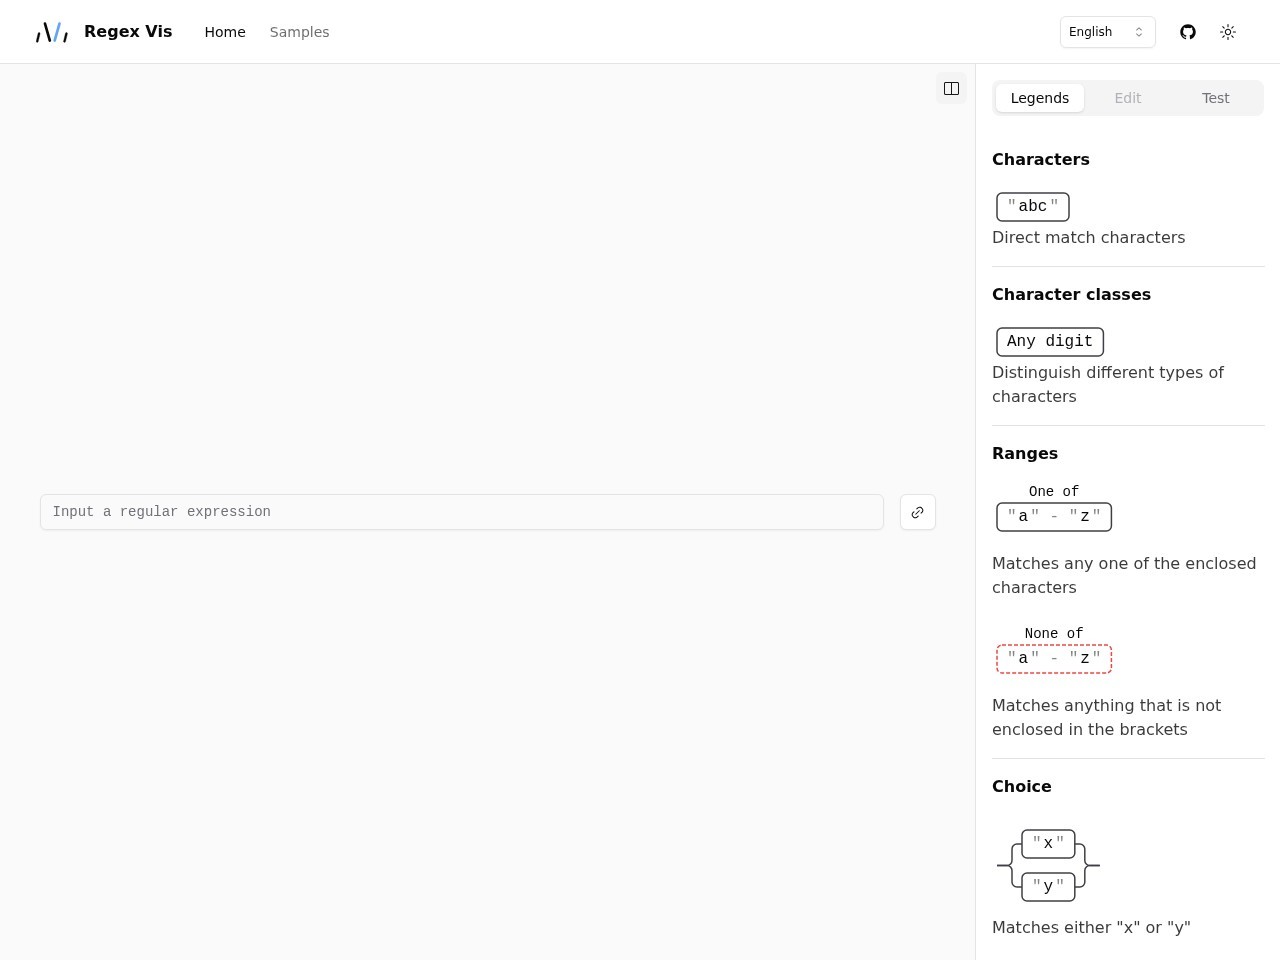The image size is (1280, 960).
Task: Open the Samples page
Action: tap(299, 32)
